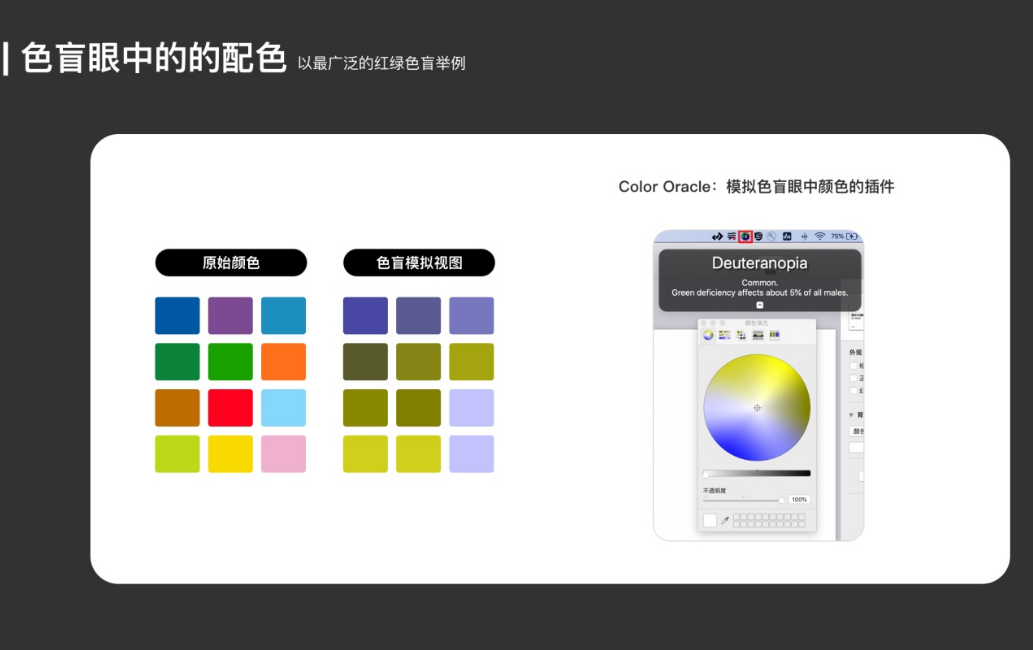
Task: Click the saved swatch grid in the color panel
Action: [x=769, y=520]
